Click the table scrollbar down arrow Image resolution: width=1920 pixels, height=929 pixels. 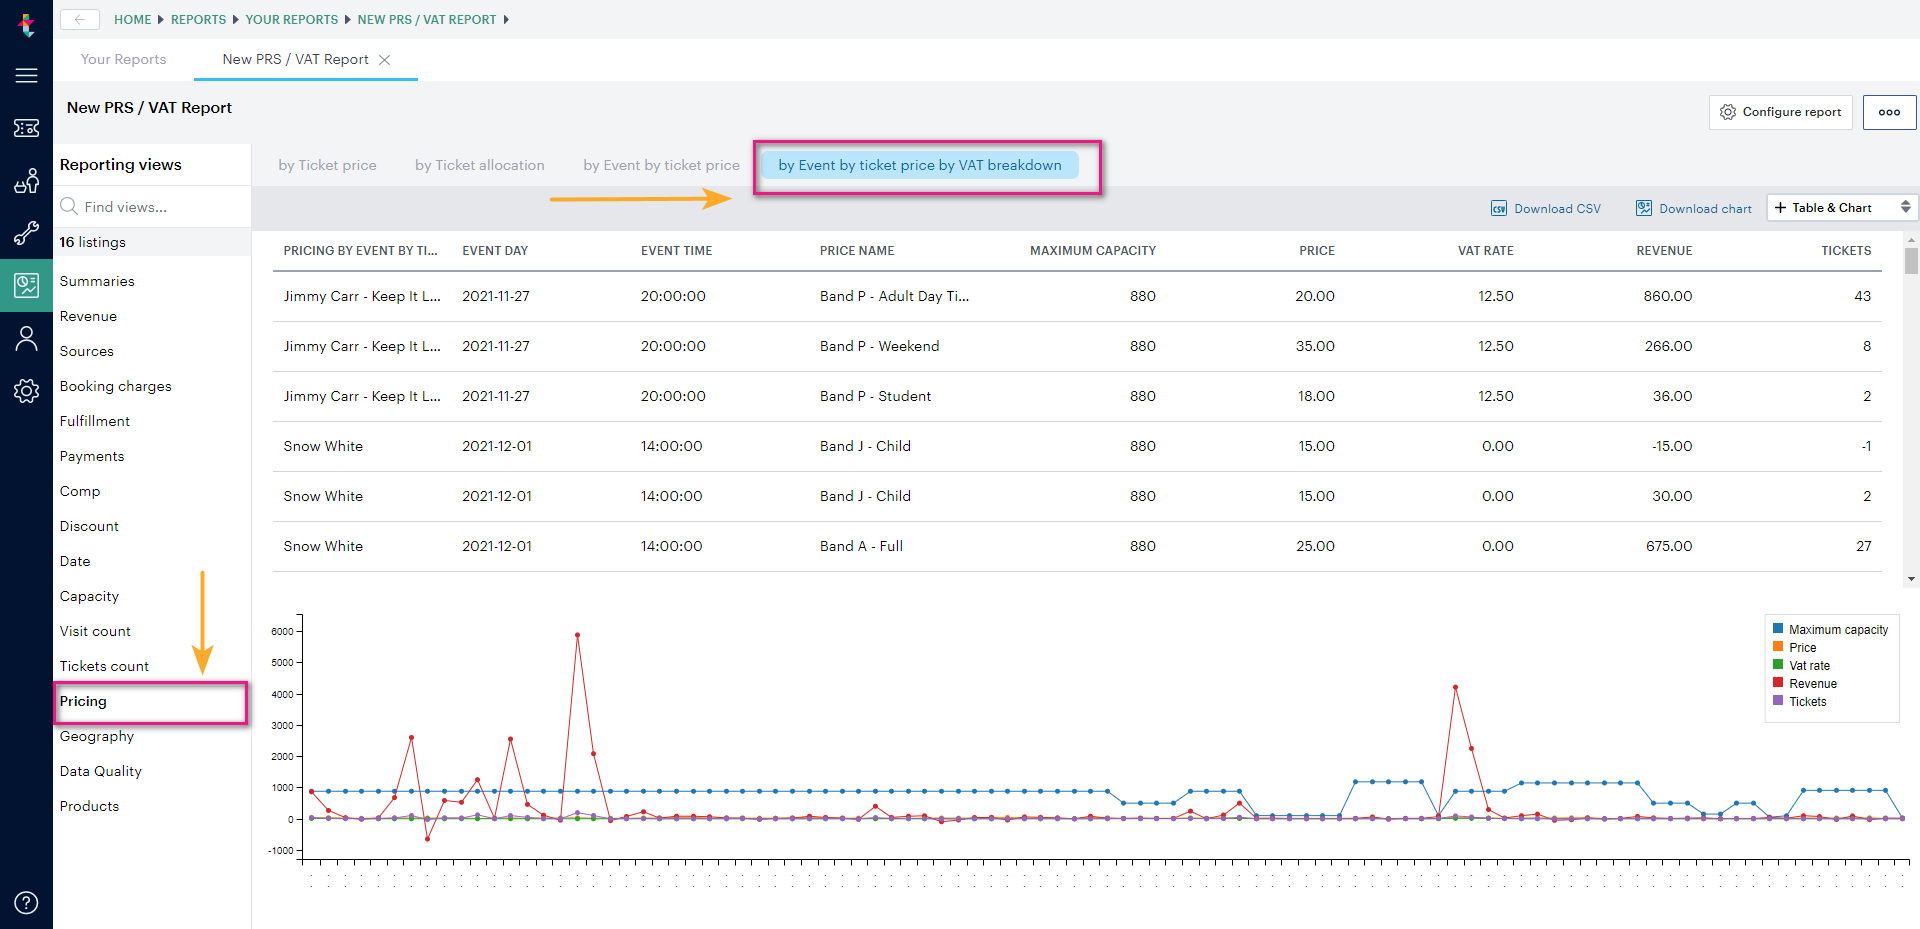1911,579
